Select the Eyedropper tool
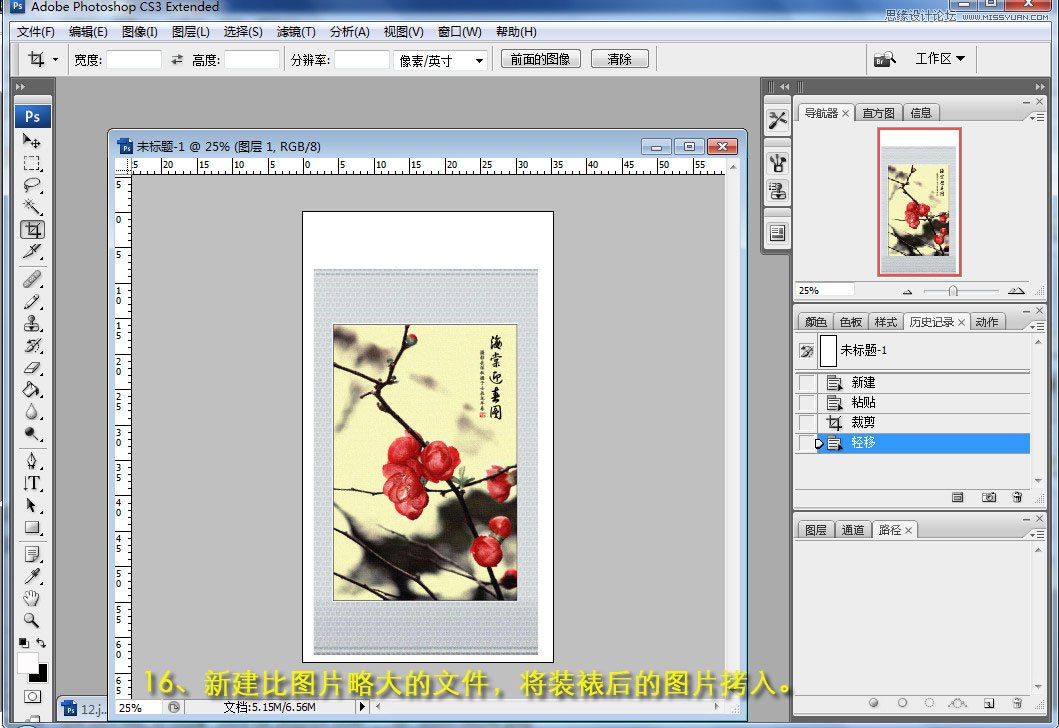 click(32, 576)
